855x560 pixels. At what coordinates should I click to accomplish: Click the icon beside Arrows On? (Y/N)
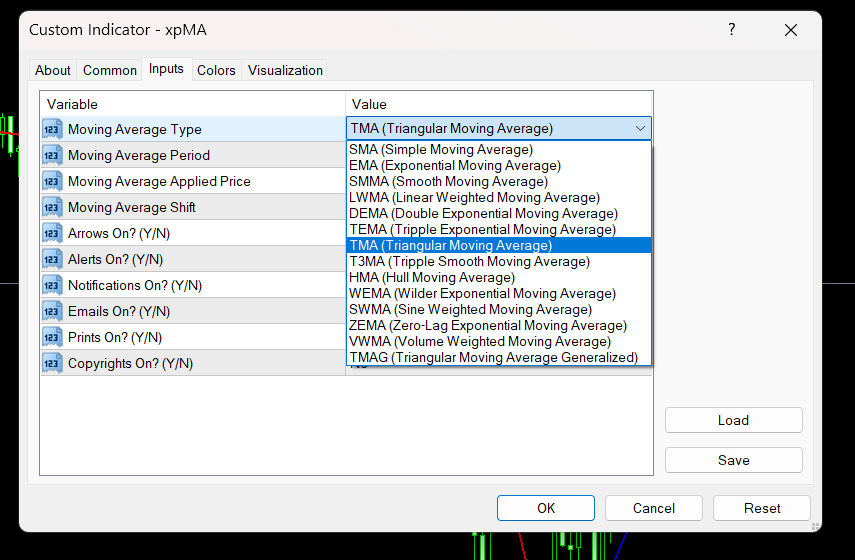pyautogui.click(x=53, y=233)
